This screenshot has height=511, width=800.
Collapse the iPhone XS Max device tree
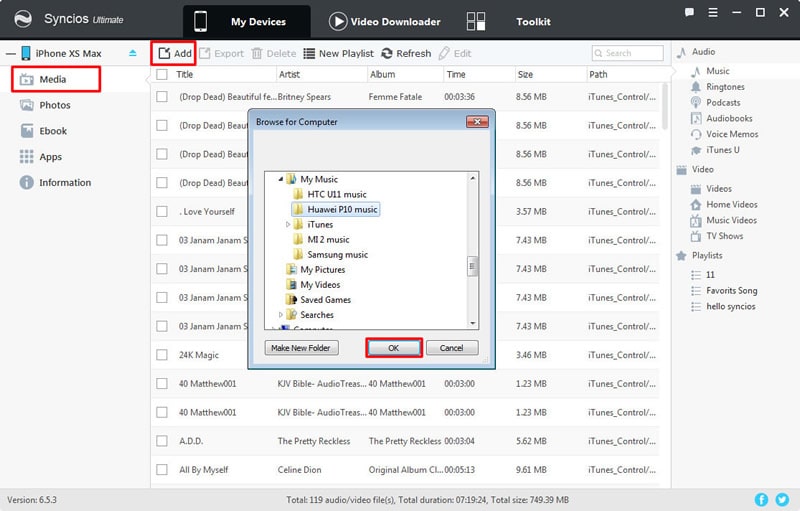coord(11,53)
